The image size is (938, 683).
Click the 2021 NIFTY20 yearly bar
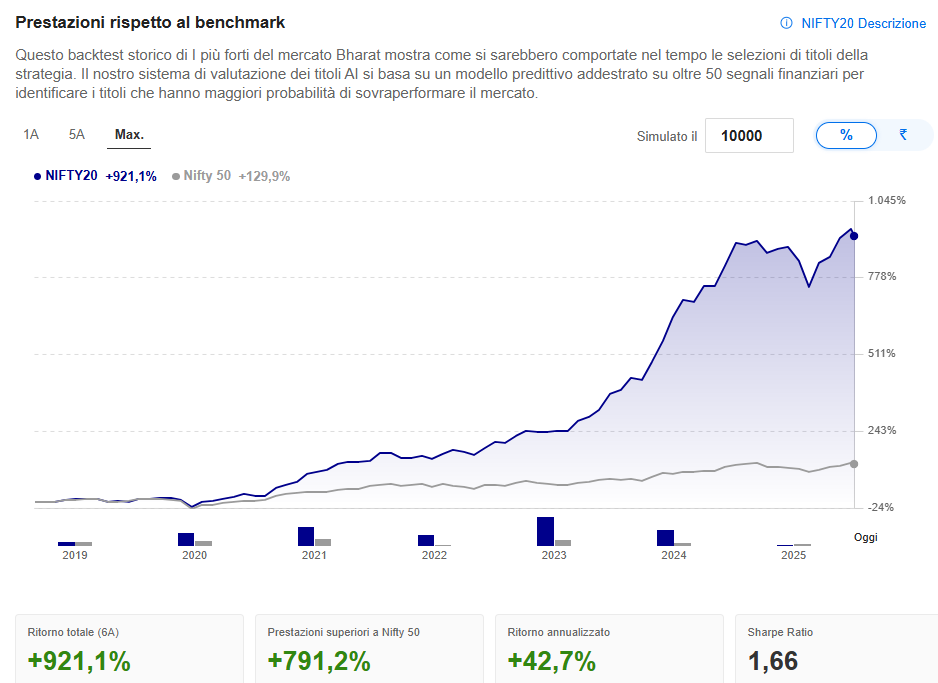point(306,536)
